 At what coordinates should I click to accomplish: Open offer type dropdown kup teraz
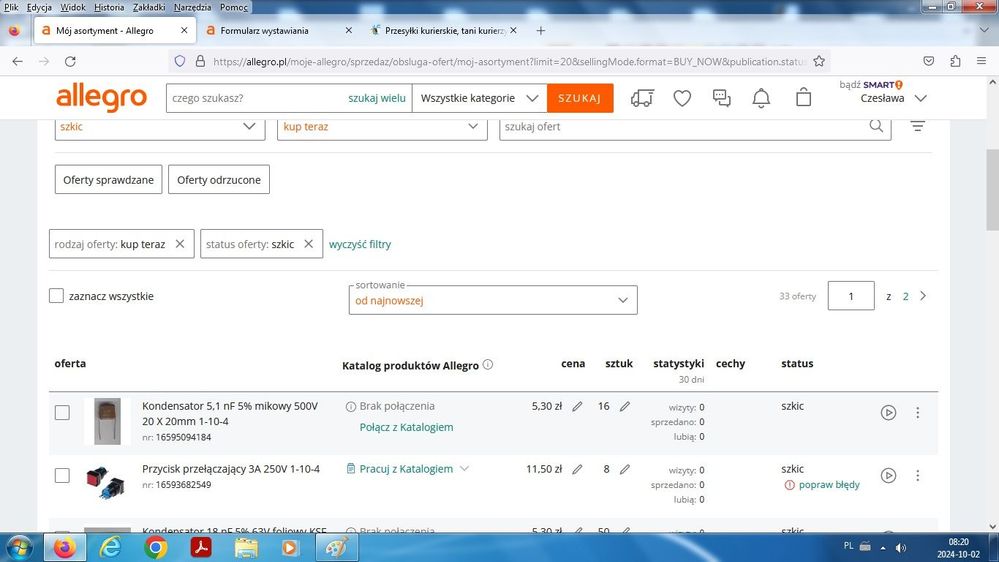pyautogui.click(x=382, y=127)
